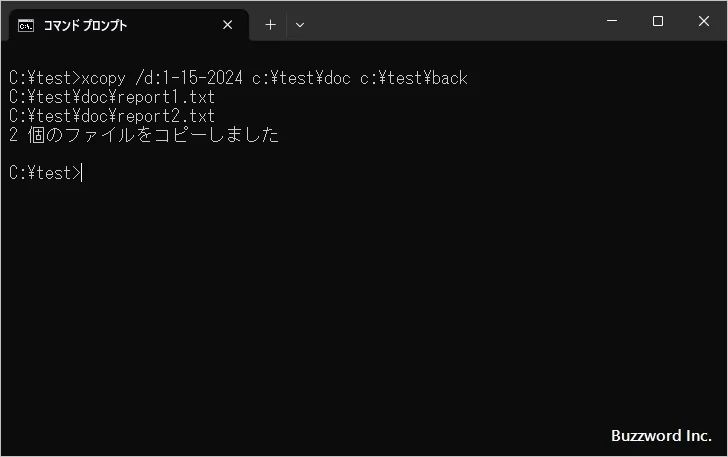Image resolution: width=728 pixels, height=457 pixels.
Task: Minimize the terminal window
Action: (612, 21)
